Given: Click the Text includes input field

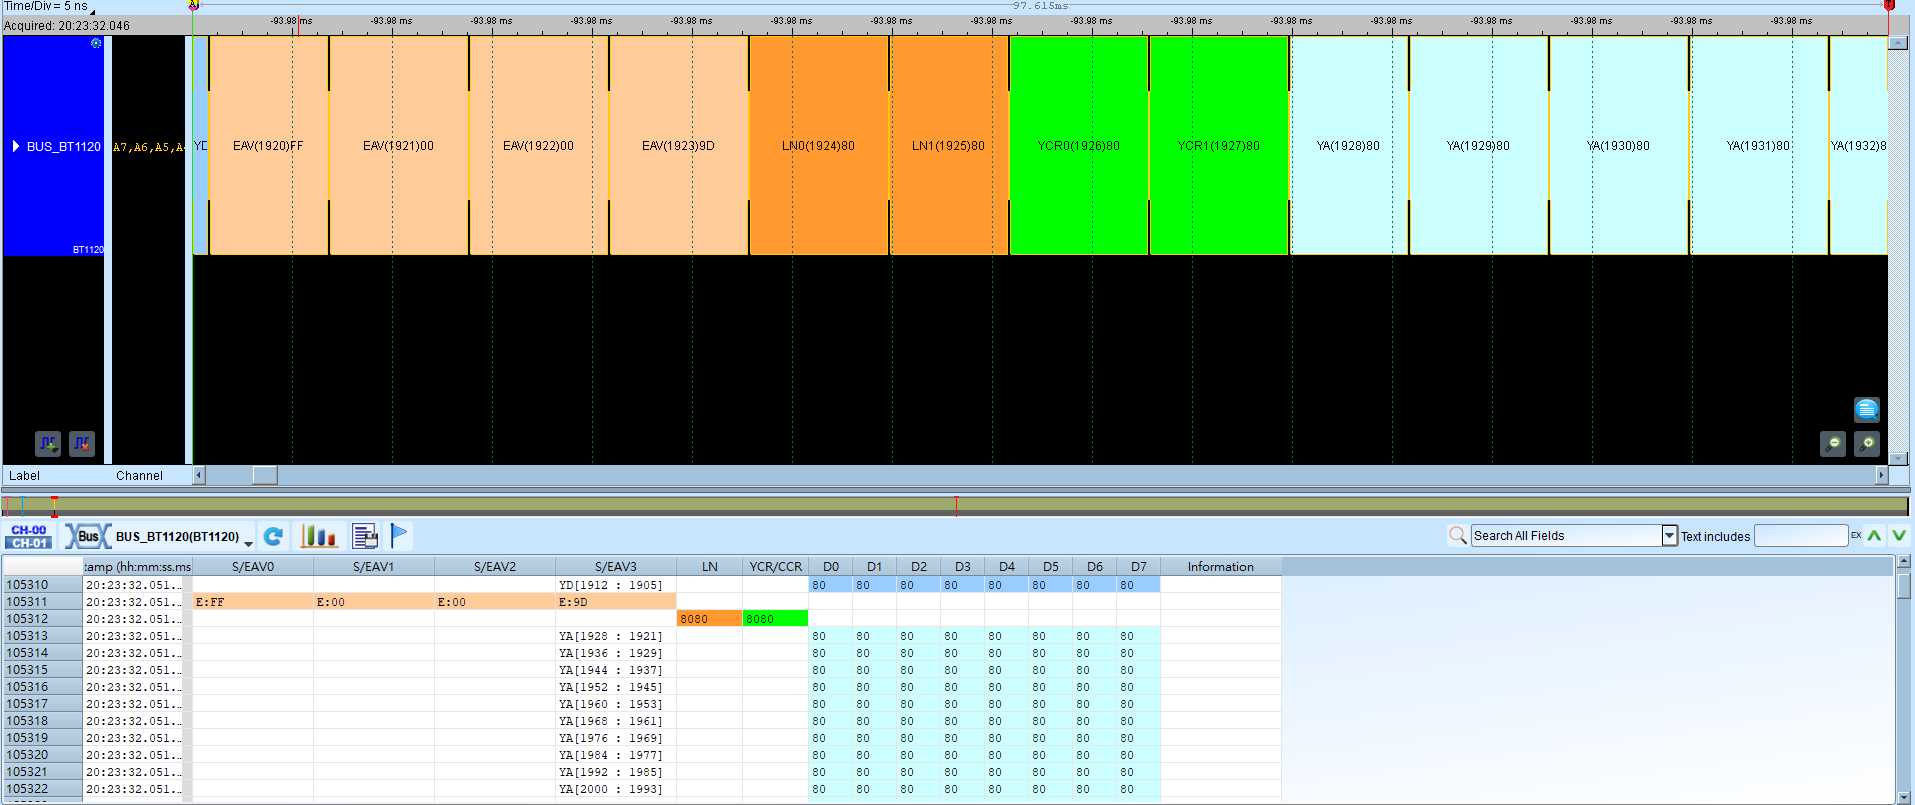Looking at the screenshot, I should (x=1801, y=536).
